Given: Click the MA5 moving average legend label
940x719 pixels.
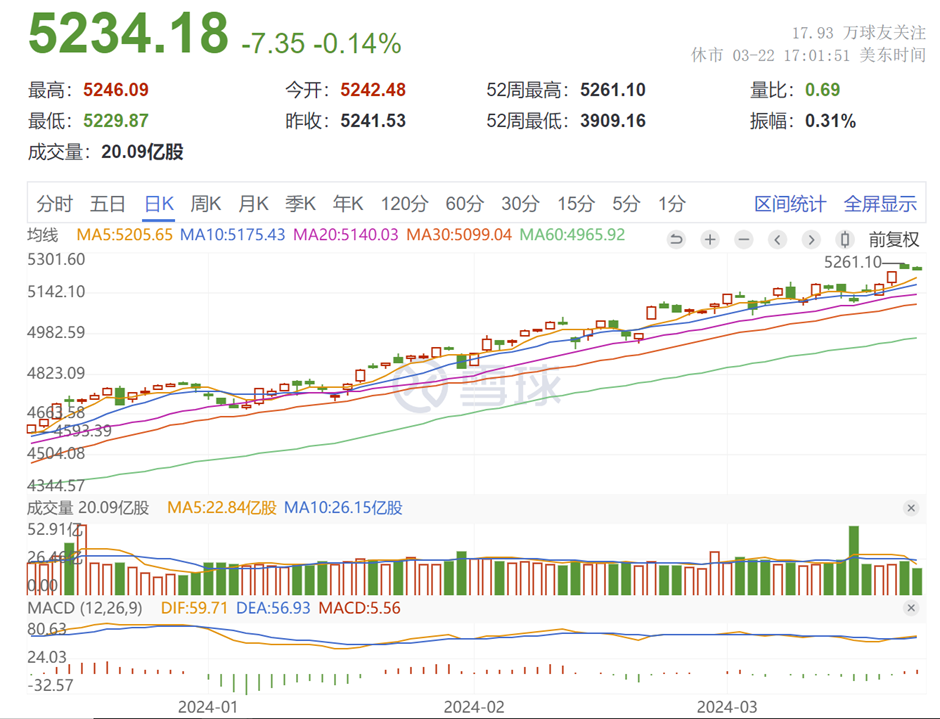Looking at the screenshot, I should [125, 235].
